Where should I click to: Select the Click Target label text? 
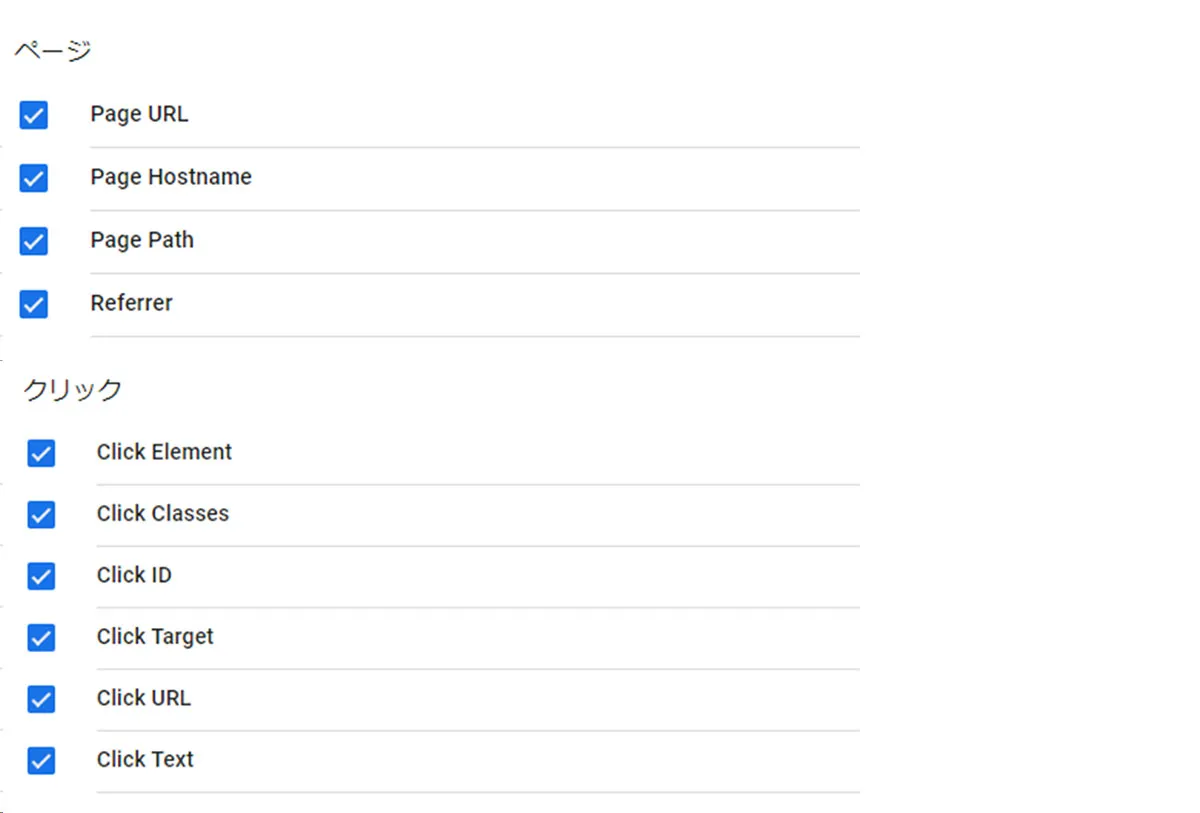pyautogui.click(x=155, y=636)
